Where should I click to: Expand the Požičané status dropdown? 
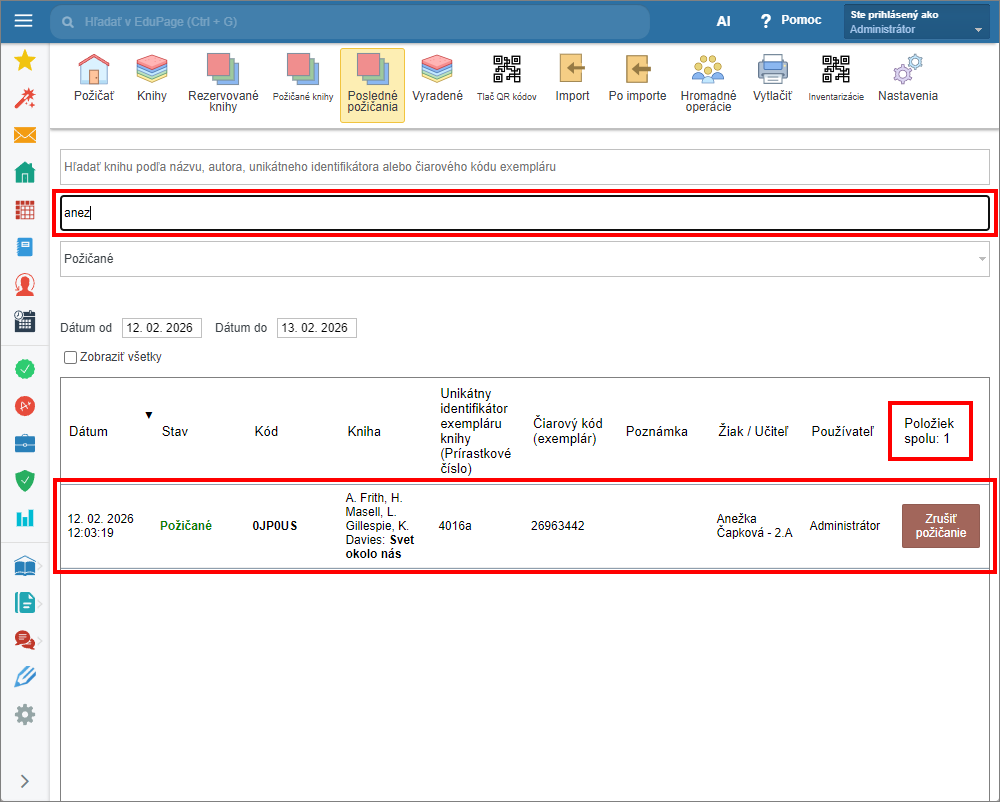point(525,259)
